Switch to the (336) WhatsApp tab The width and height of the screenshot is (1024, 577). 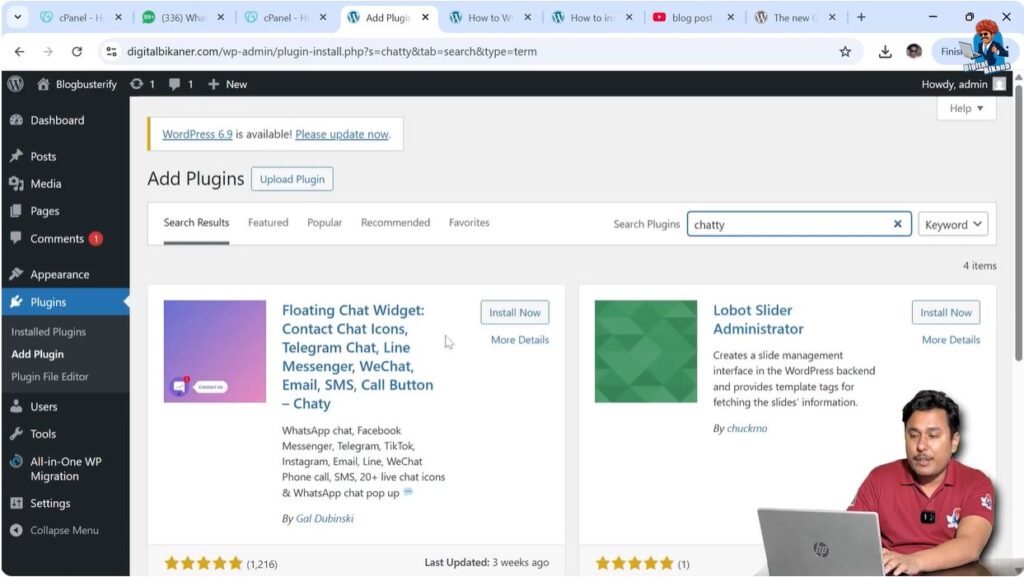184,18
